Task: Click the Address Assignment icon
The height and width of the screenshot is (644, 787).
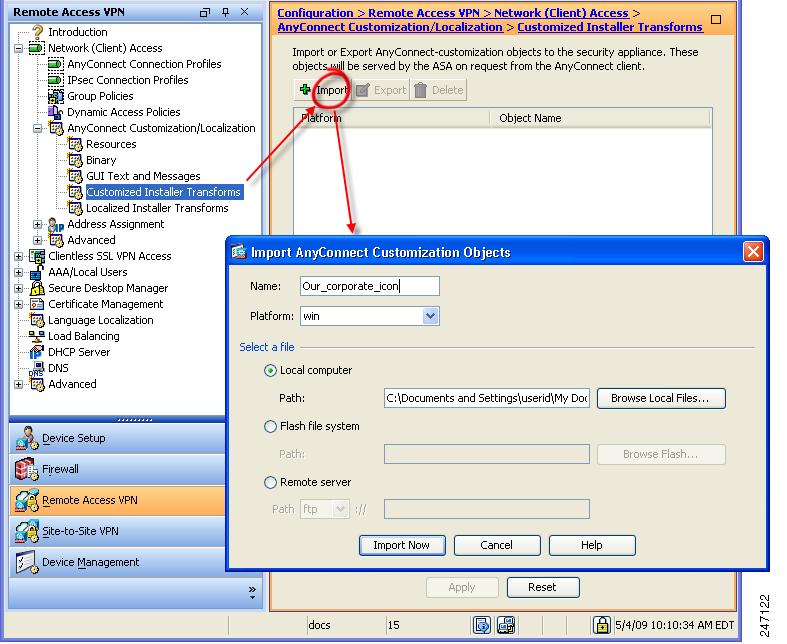Action: [x=56, y=225]
